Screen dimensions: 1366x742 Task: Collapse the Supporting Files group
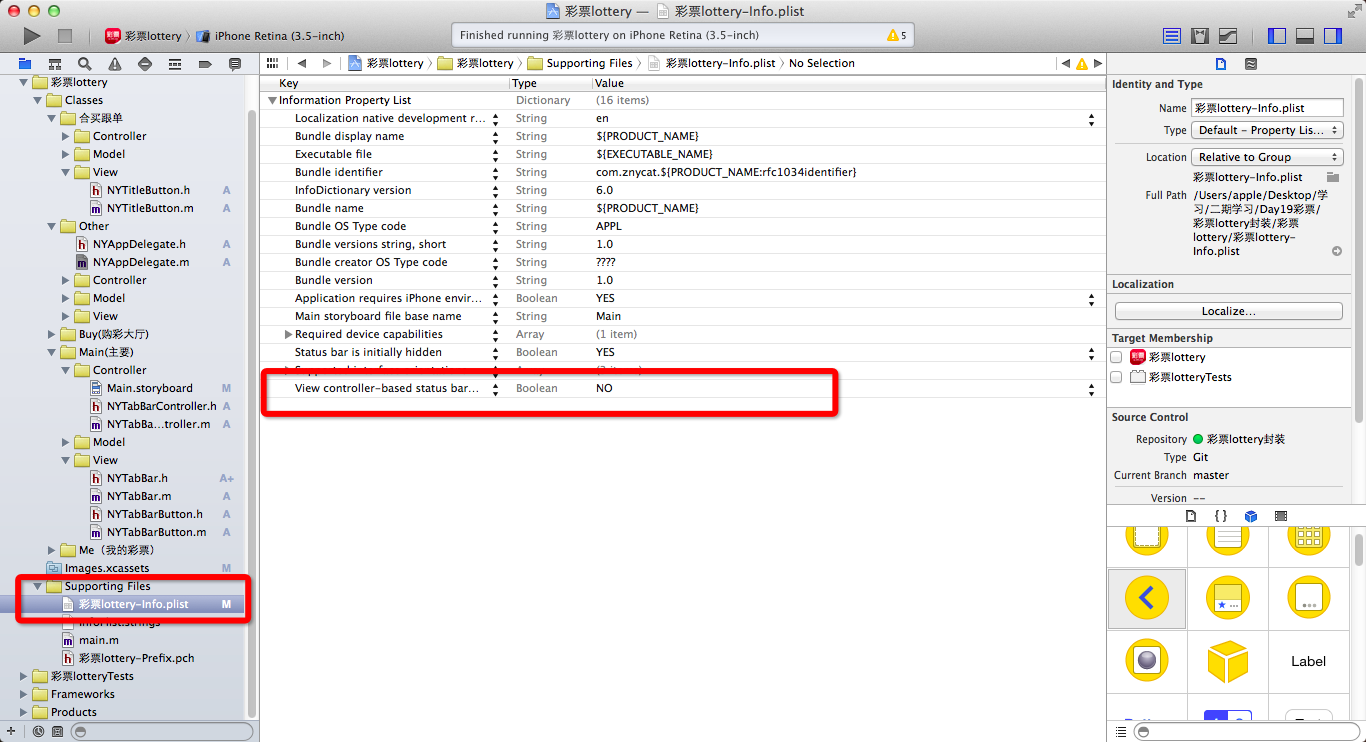(38, 586)
